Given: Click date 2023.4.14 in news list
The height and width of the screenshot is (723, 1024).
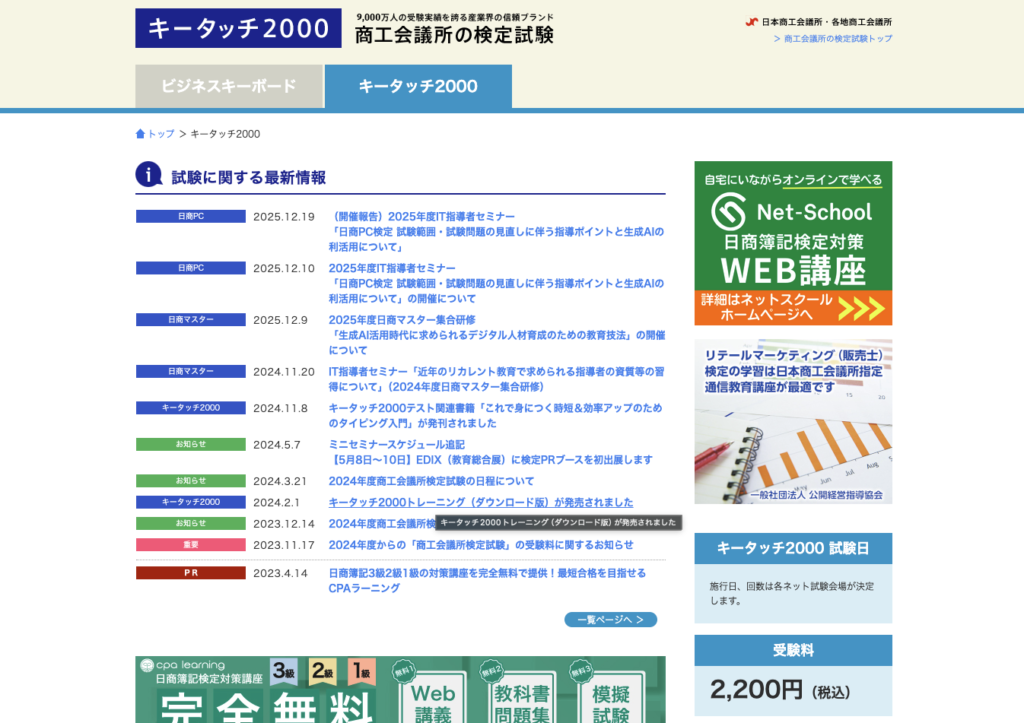Looking at the screenshot, I should (x=280, y=573).
